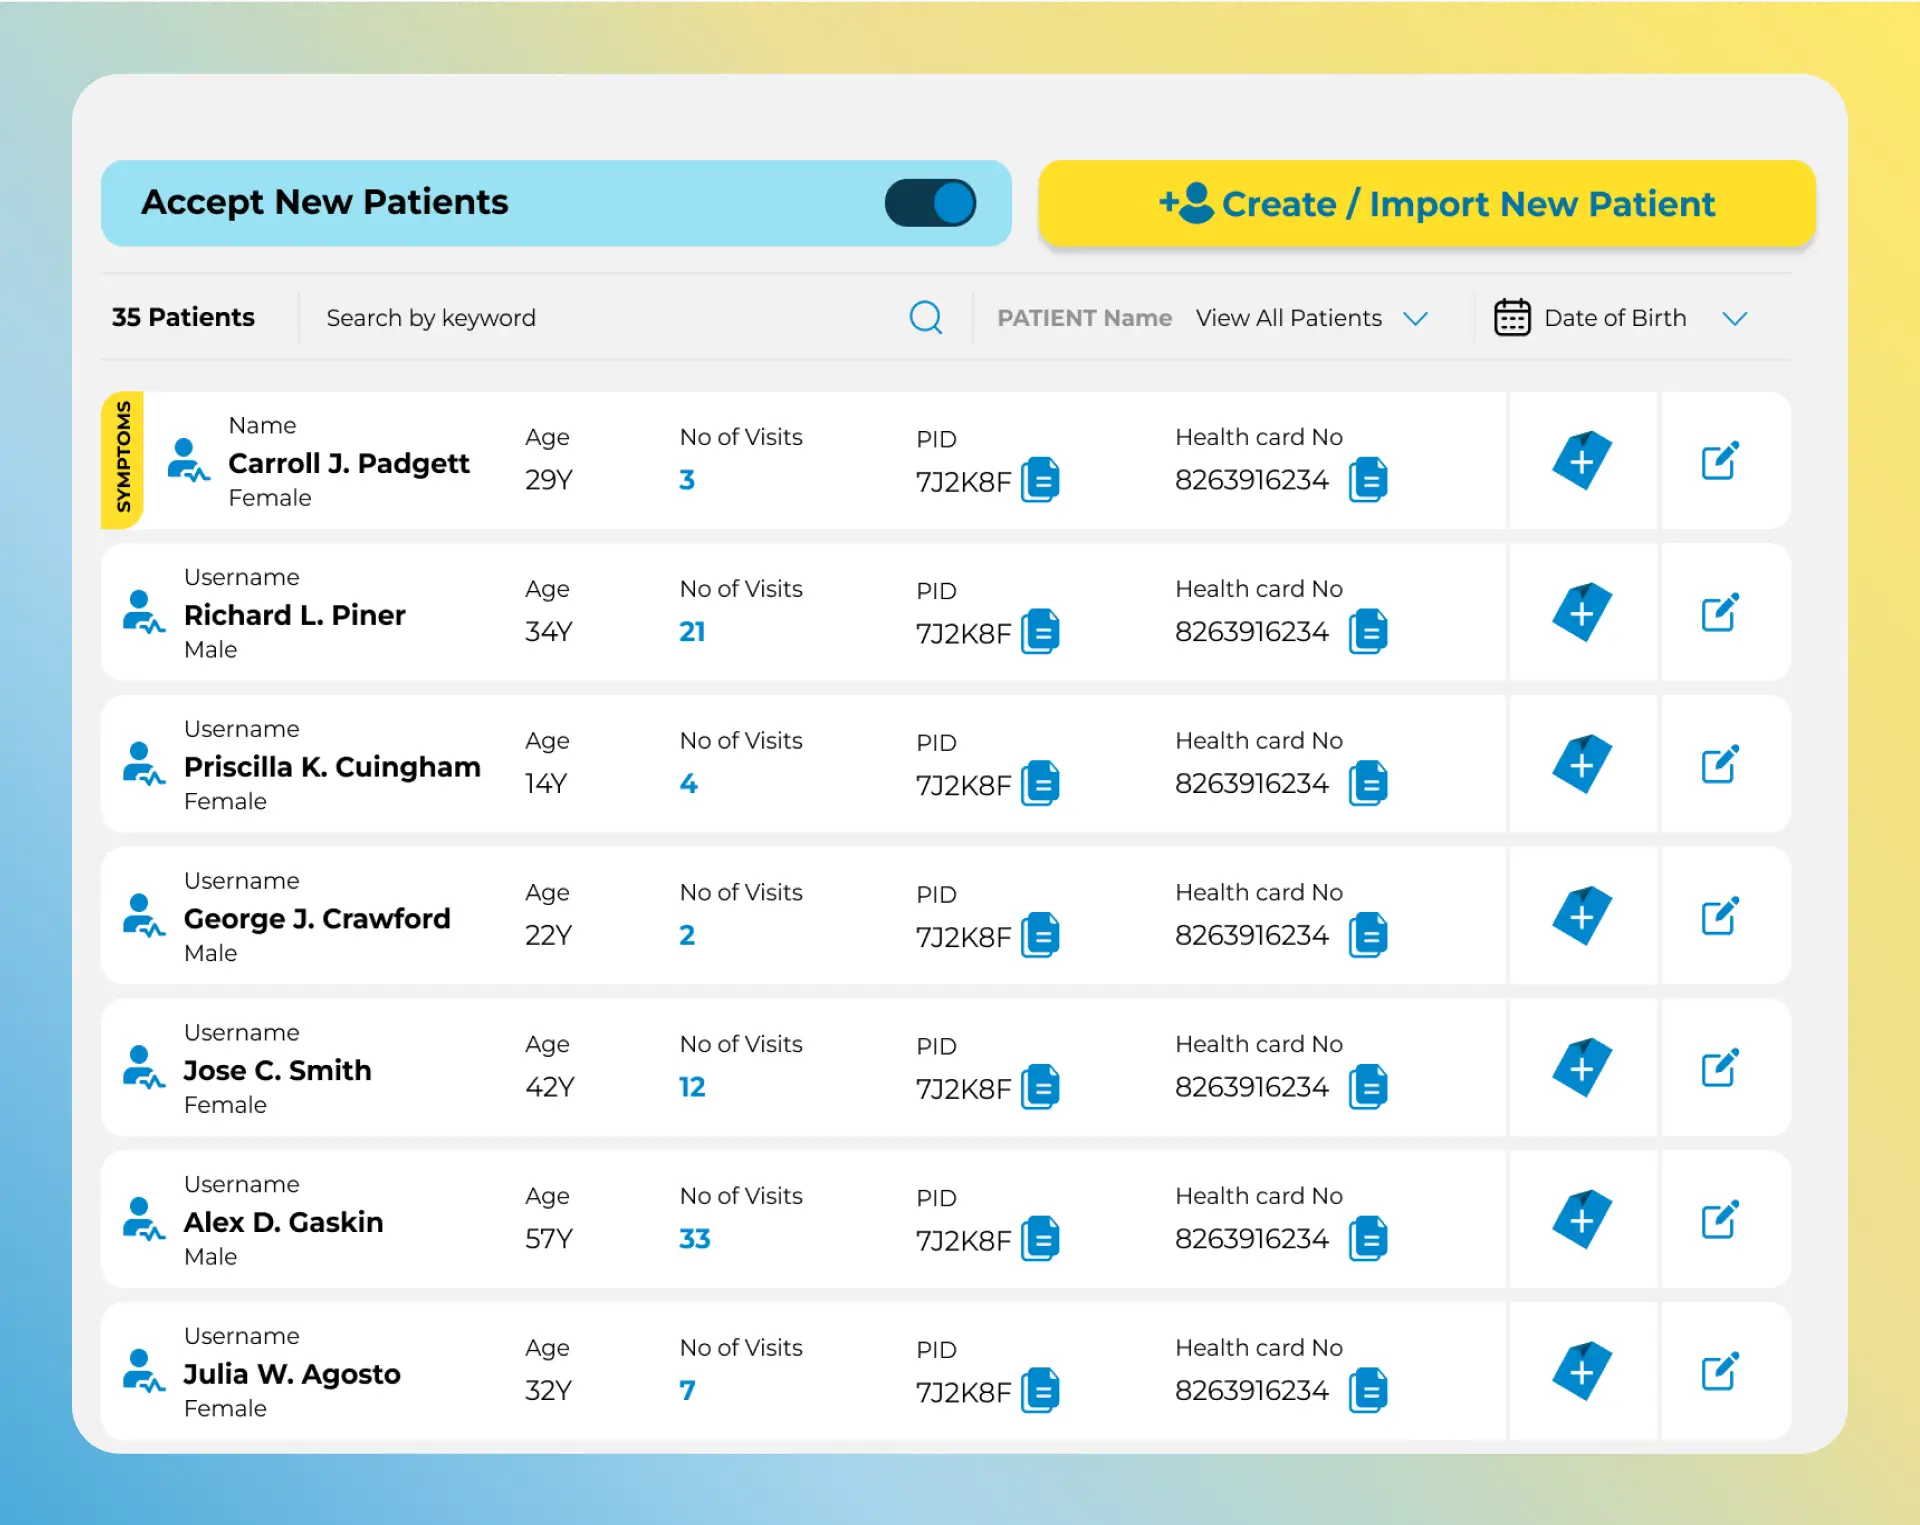Copy Carroll J. Padgett's PID
This screenshot has height=1525, width=1920.
1040,481
